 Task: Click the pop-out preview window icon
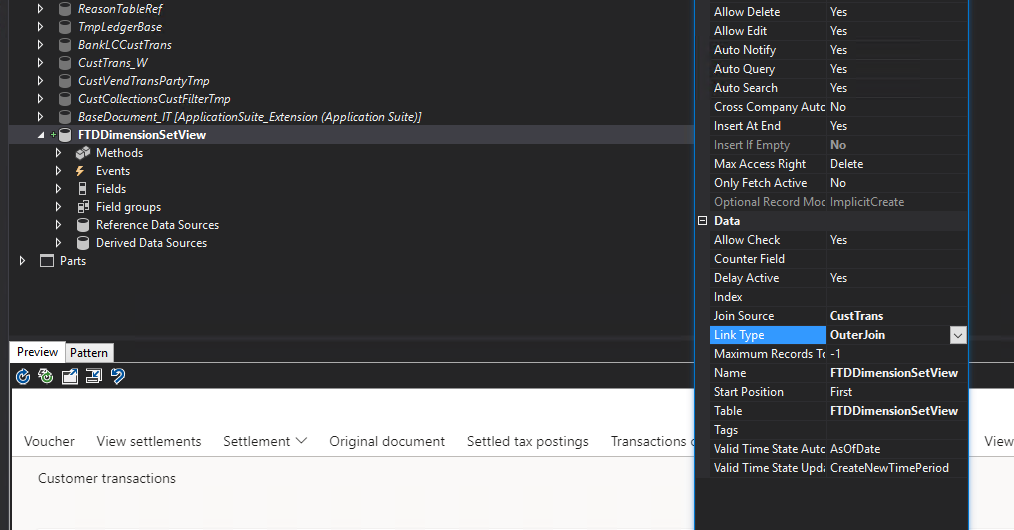[x=70, y=376]
